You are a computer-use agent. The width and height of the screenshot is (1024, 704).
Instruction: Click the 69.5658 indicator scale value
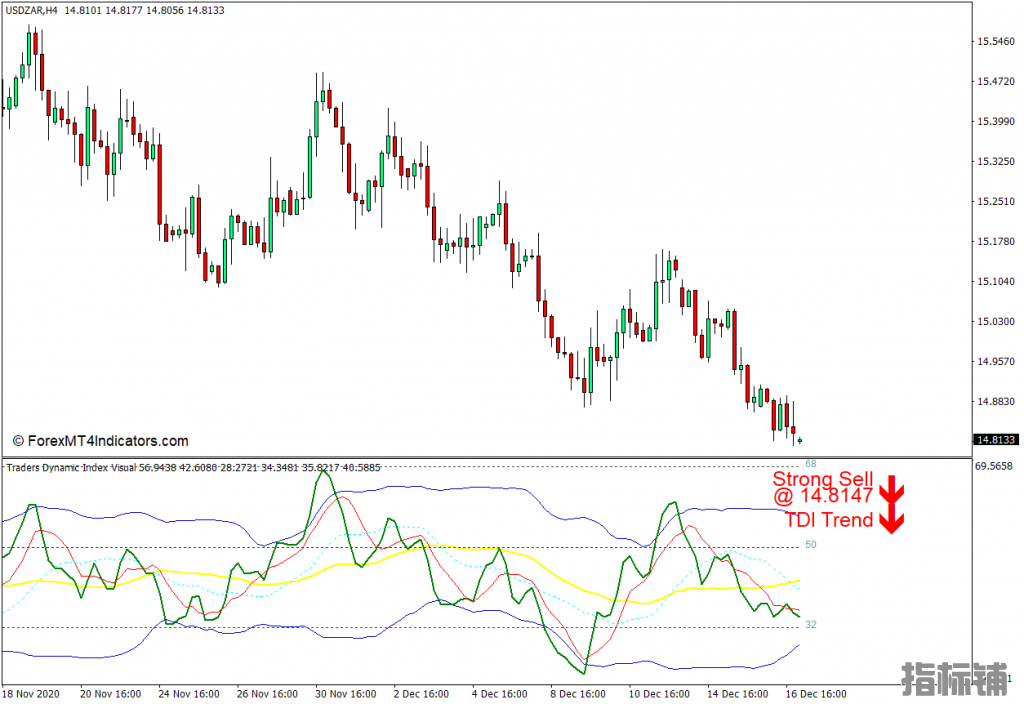coord(996,467)
